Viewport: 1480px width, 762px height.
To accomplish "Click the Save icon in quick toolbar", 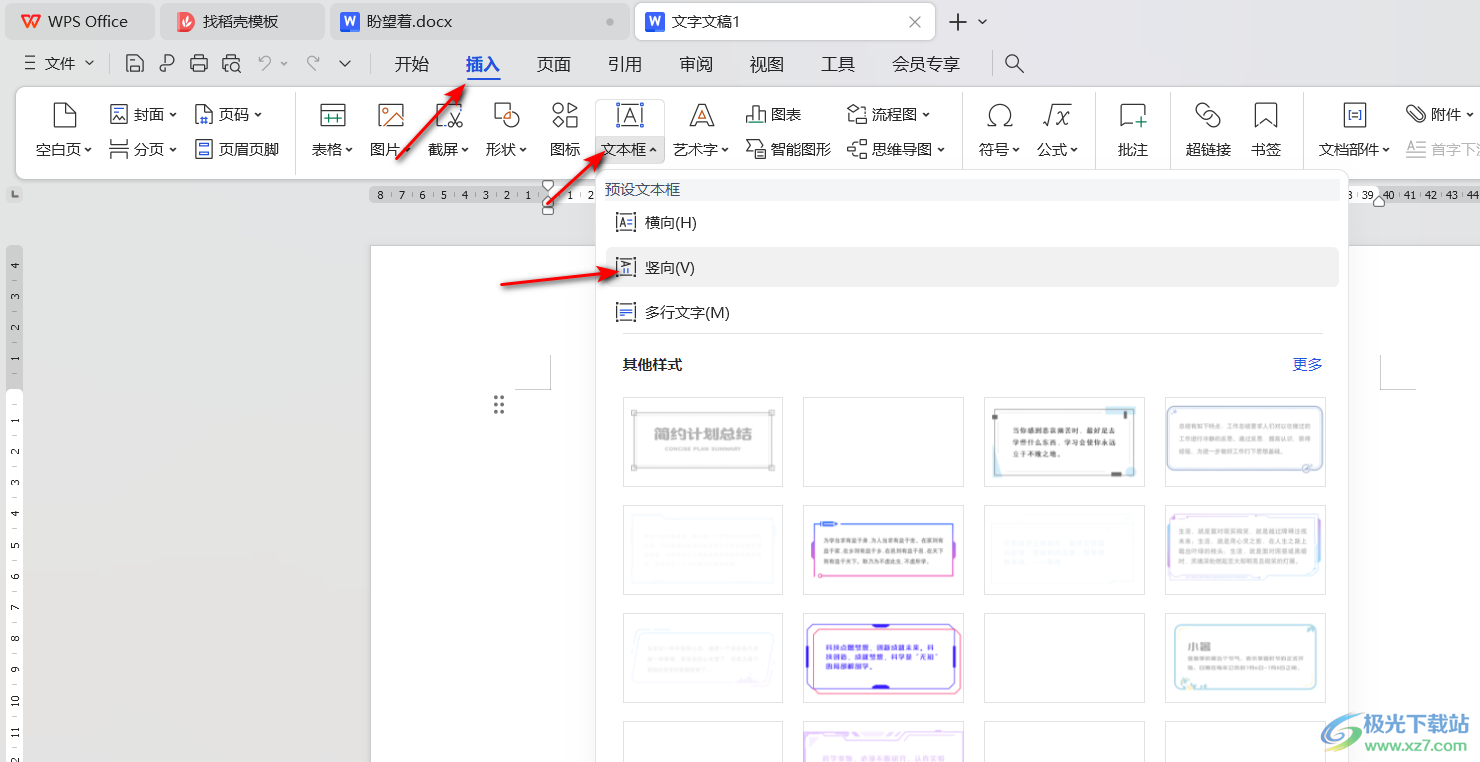I will point(135,64).
